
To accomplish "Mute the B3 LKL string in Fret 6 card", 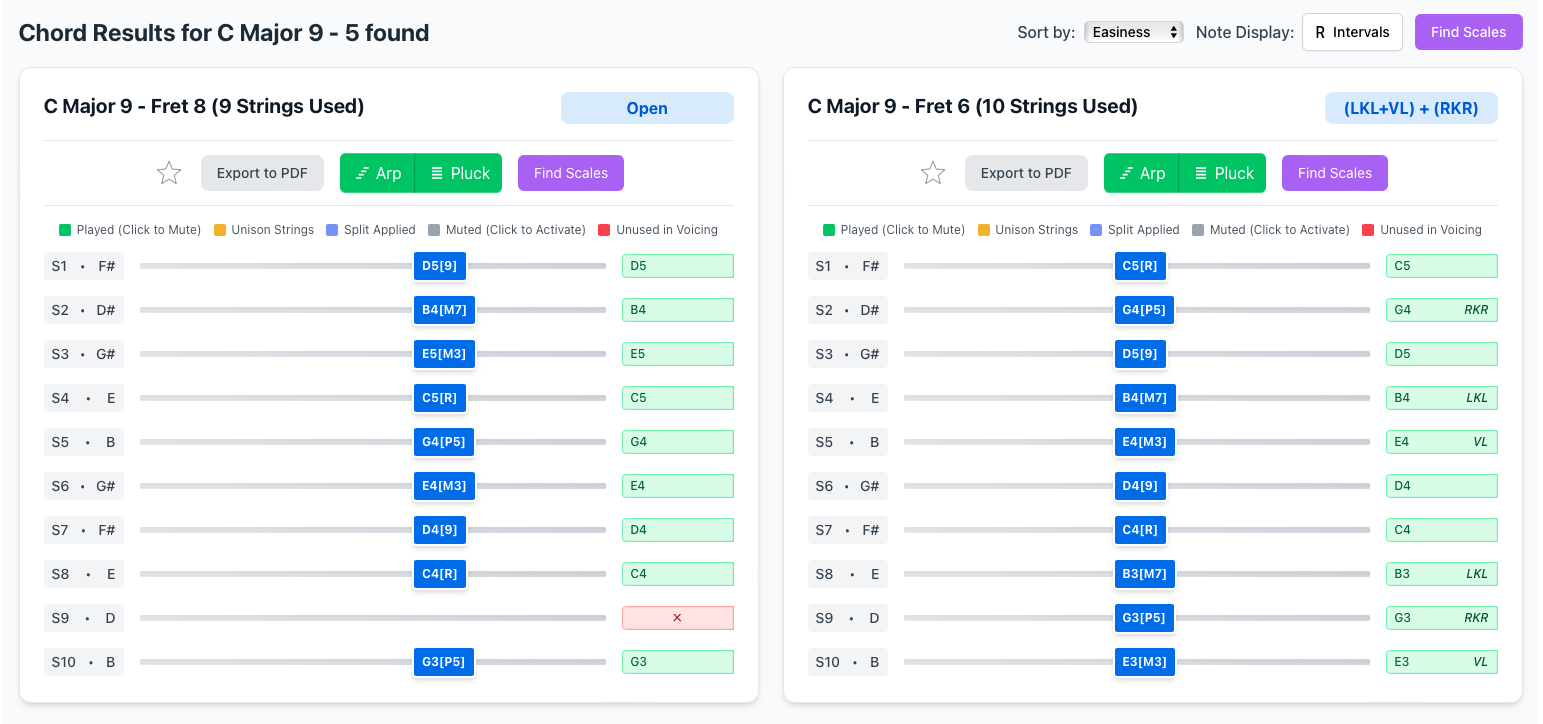I will point(1441,574).
